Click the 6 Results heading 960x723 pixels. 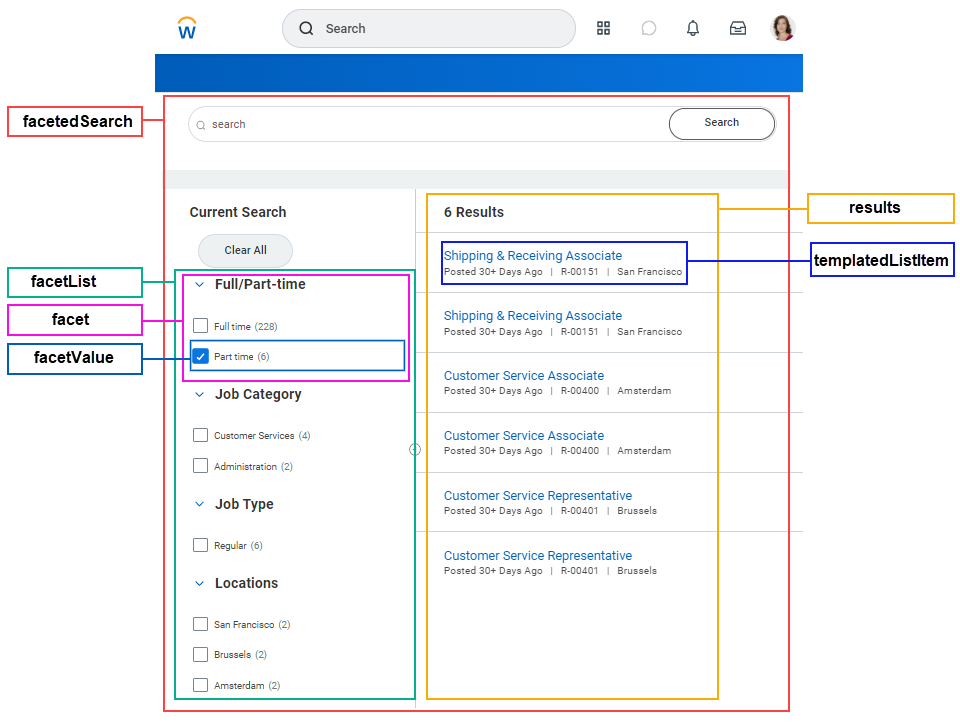474,212
